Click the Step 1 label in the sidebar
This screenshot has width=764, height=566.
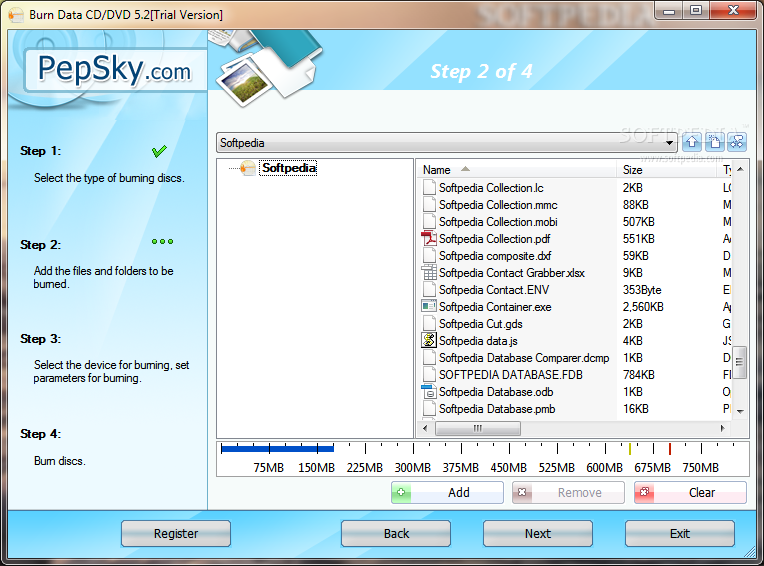(40, 151)
